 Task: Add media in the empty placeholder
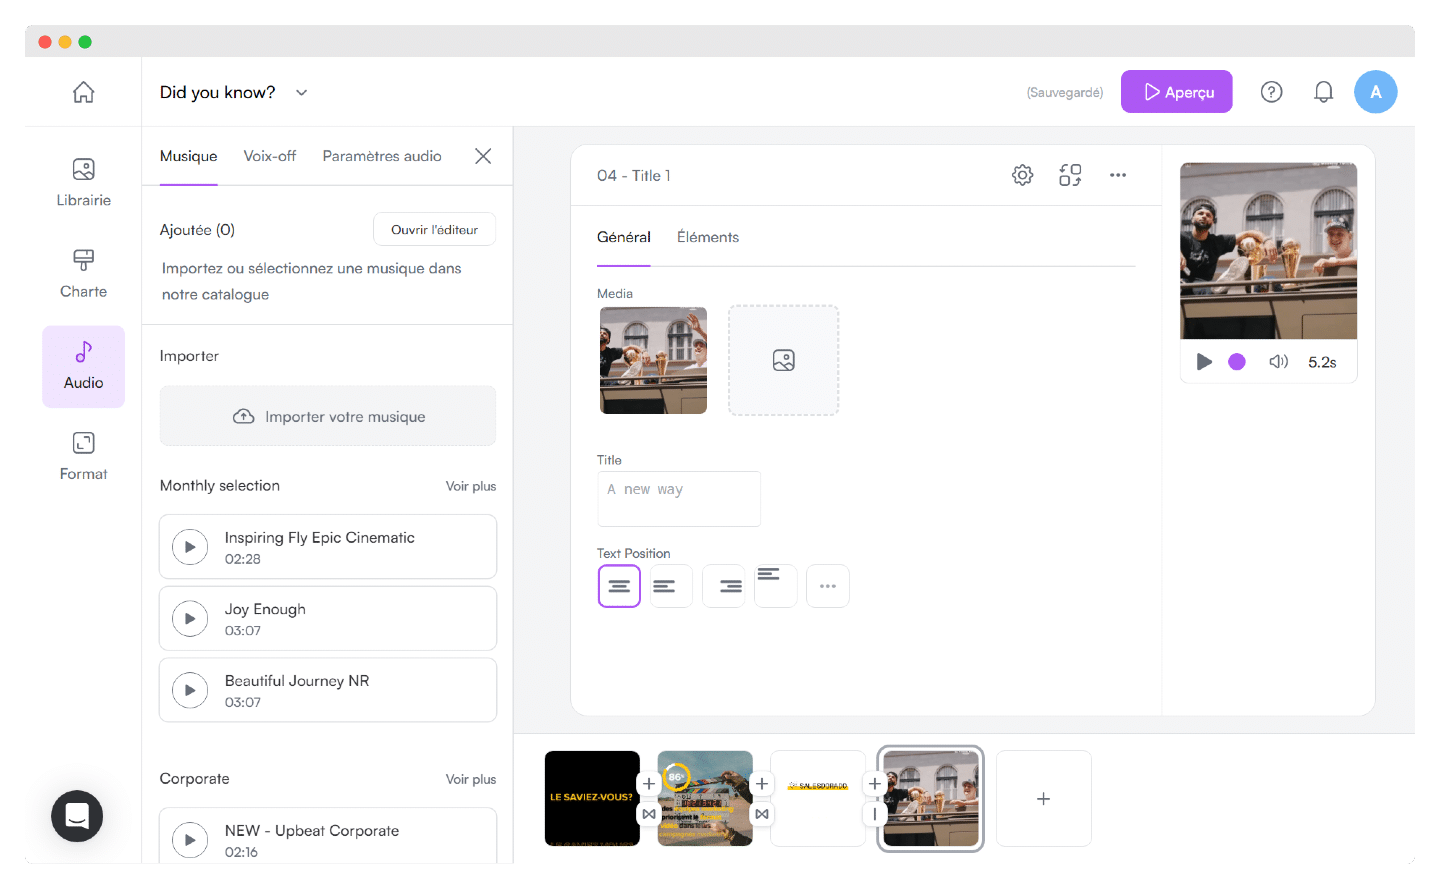[x=784, y=360]
